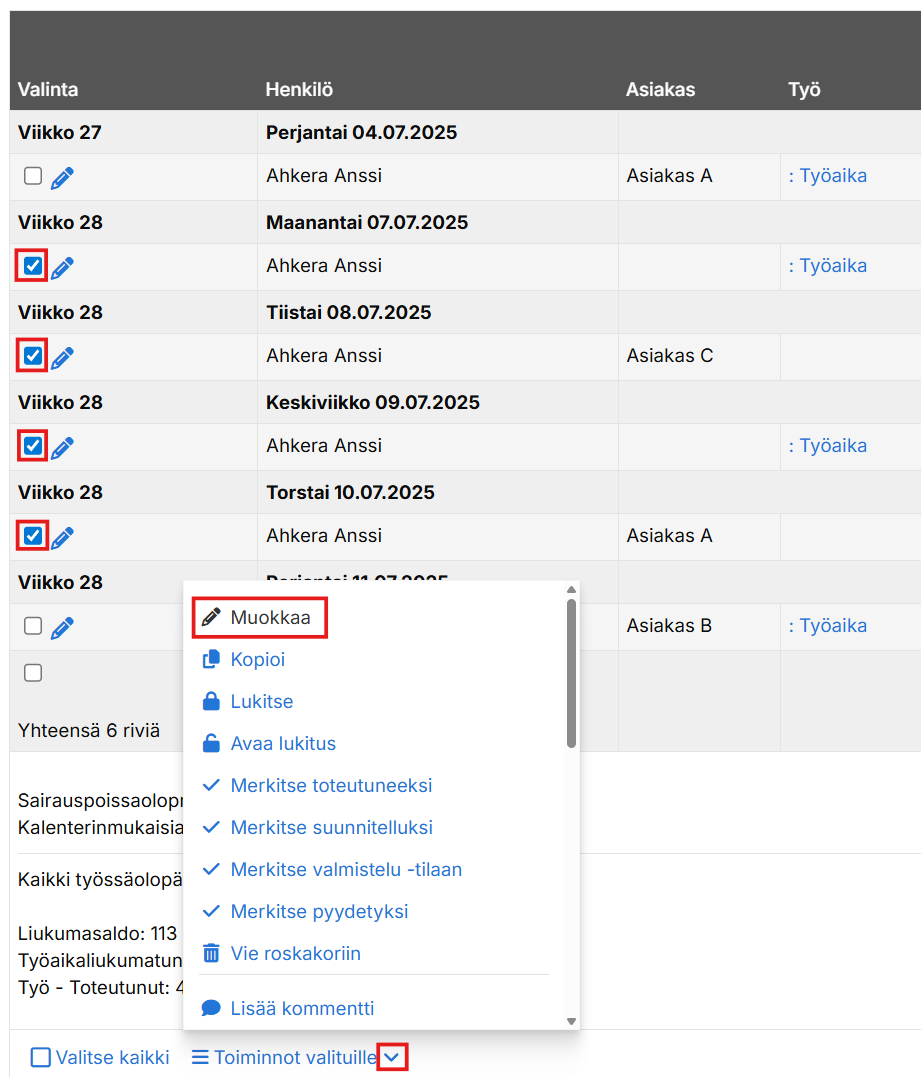
Task: Click the lock icon beside Lukitse
Action: (x=211, y=702)
